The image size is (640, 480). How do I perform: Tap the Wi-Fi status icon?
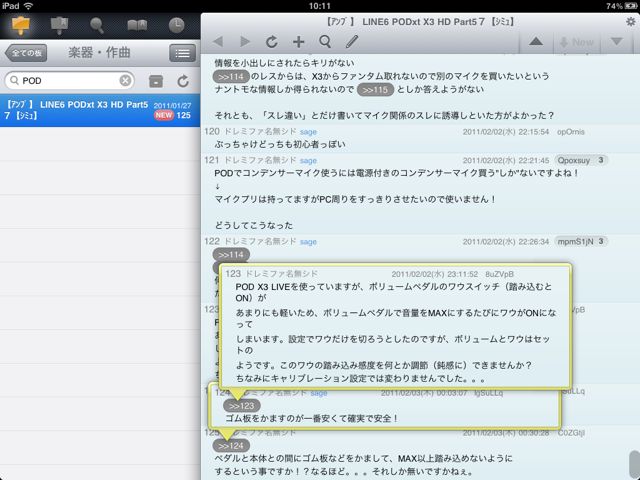point(29,6)
